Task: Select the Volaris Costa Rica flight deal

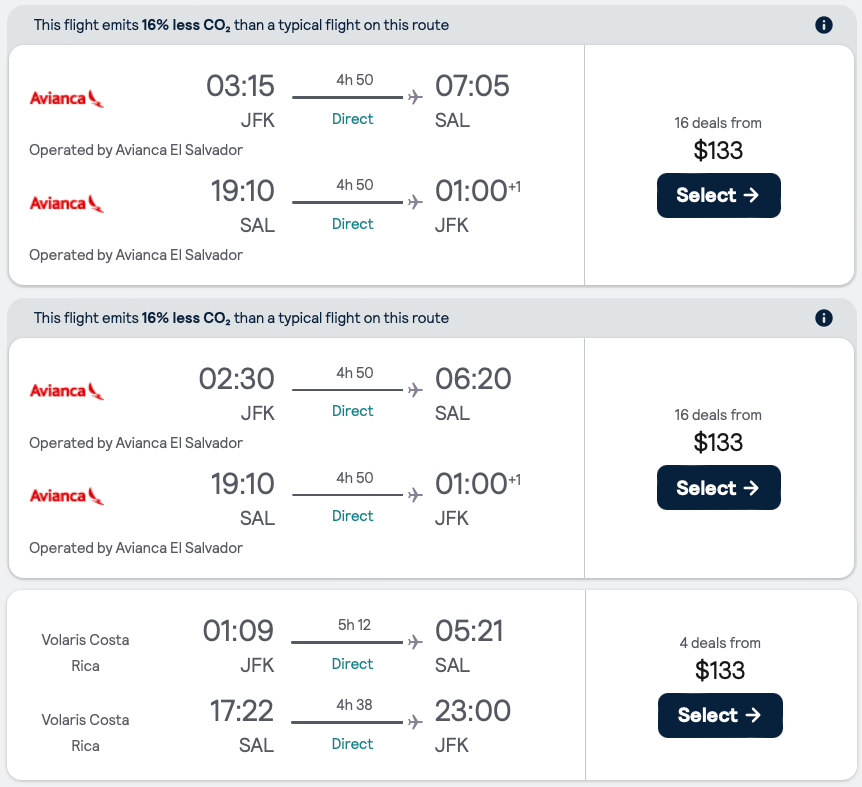Action: pyautogui.click(x=719, y=715)
